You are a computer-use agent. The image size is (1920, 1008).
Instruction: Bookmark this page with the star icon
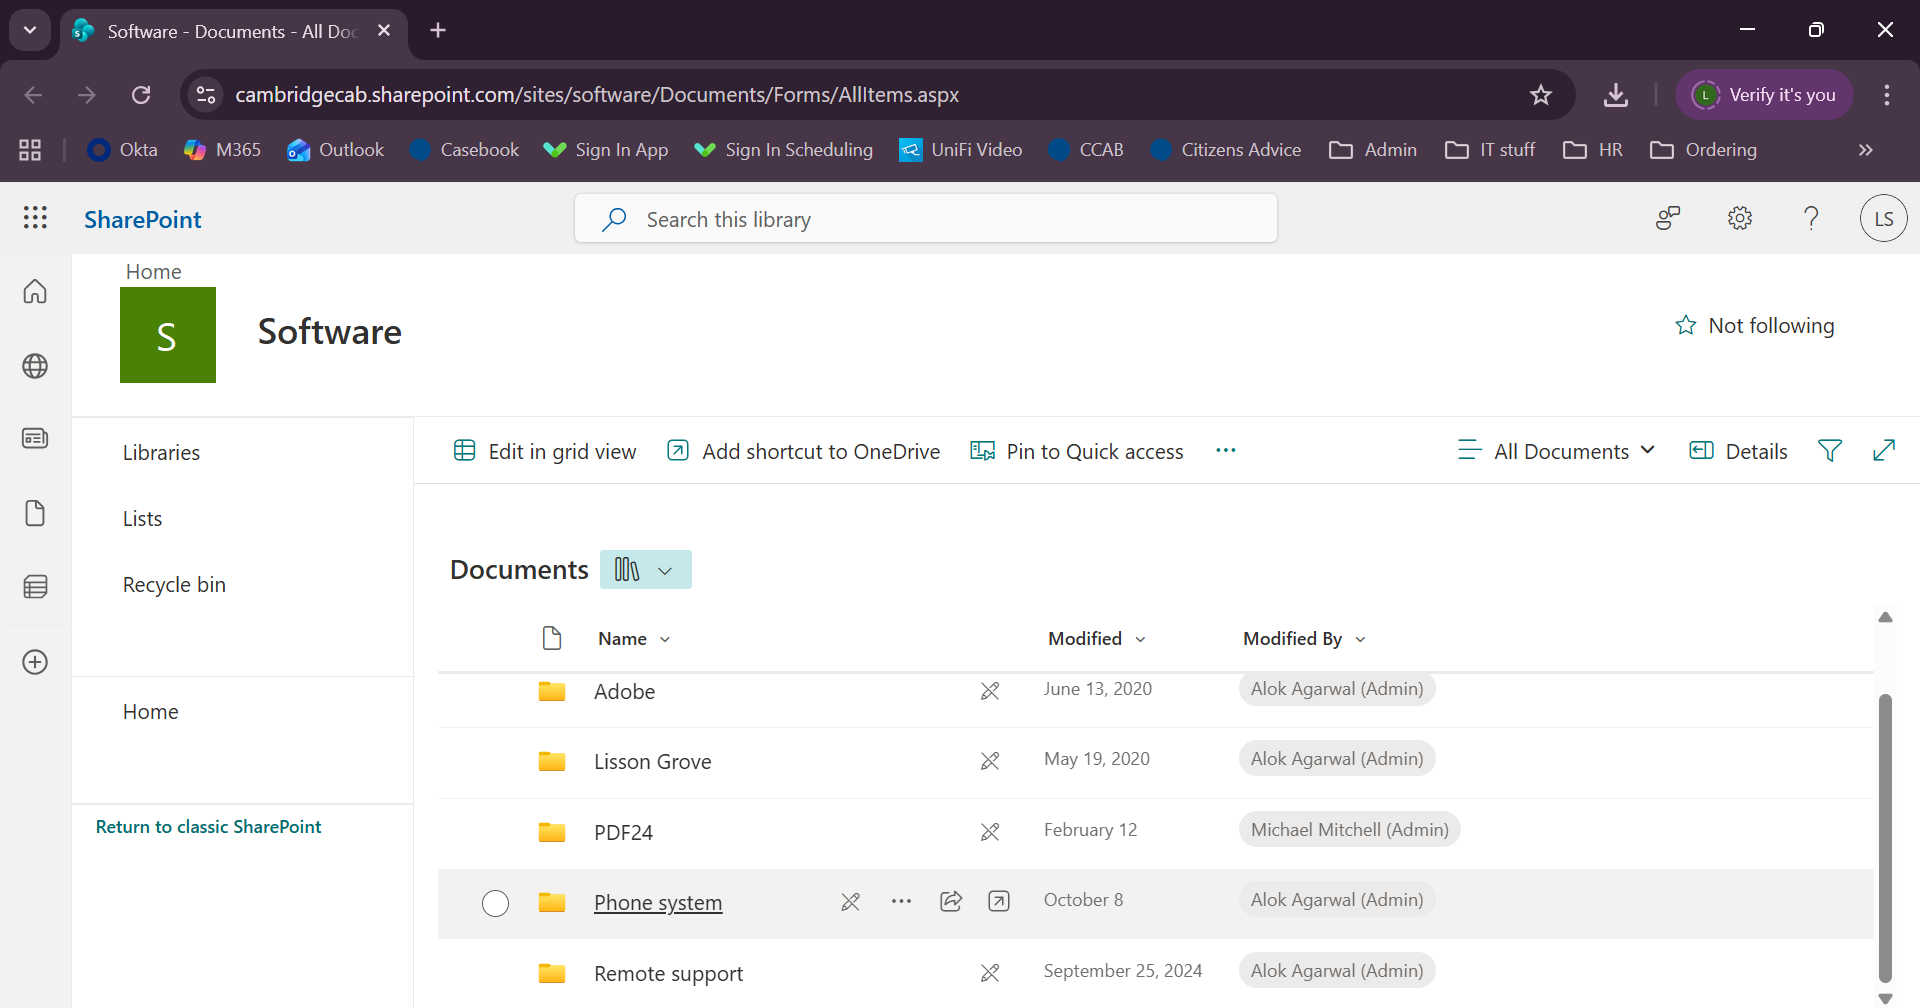1540,95
